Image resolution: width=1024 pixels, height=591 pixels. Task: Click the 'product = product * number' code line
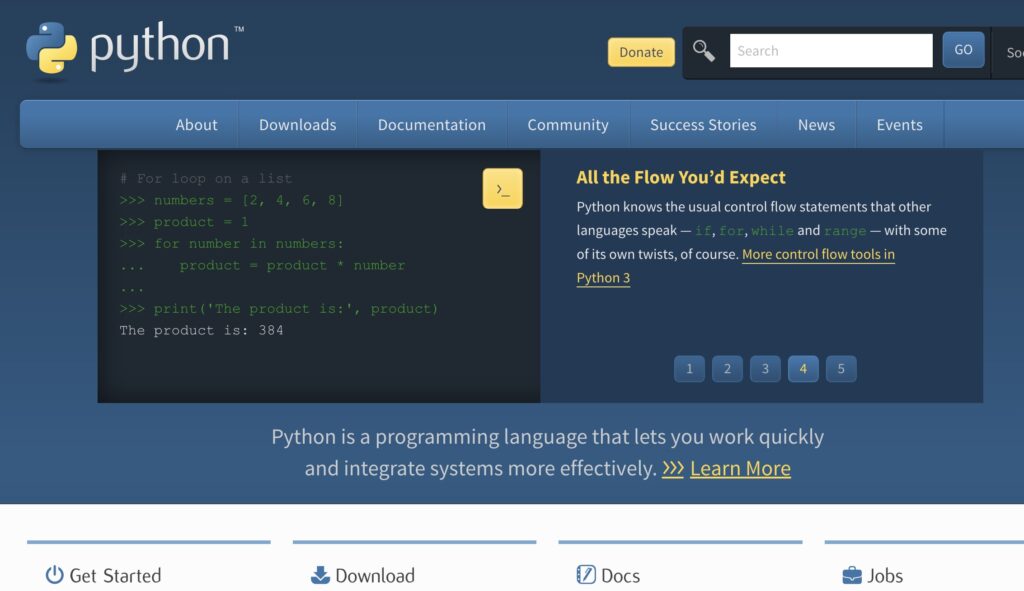(x=262, y=265)
